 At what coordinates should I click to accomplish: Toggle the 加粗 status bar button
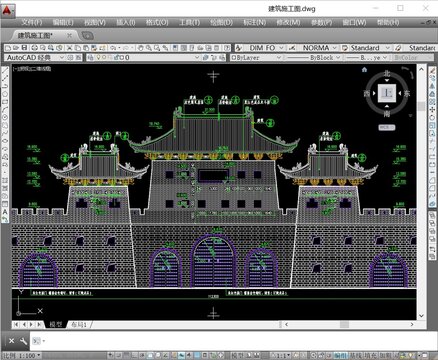click(385, 356)
